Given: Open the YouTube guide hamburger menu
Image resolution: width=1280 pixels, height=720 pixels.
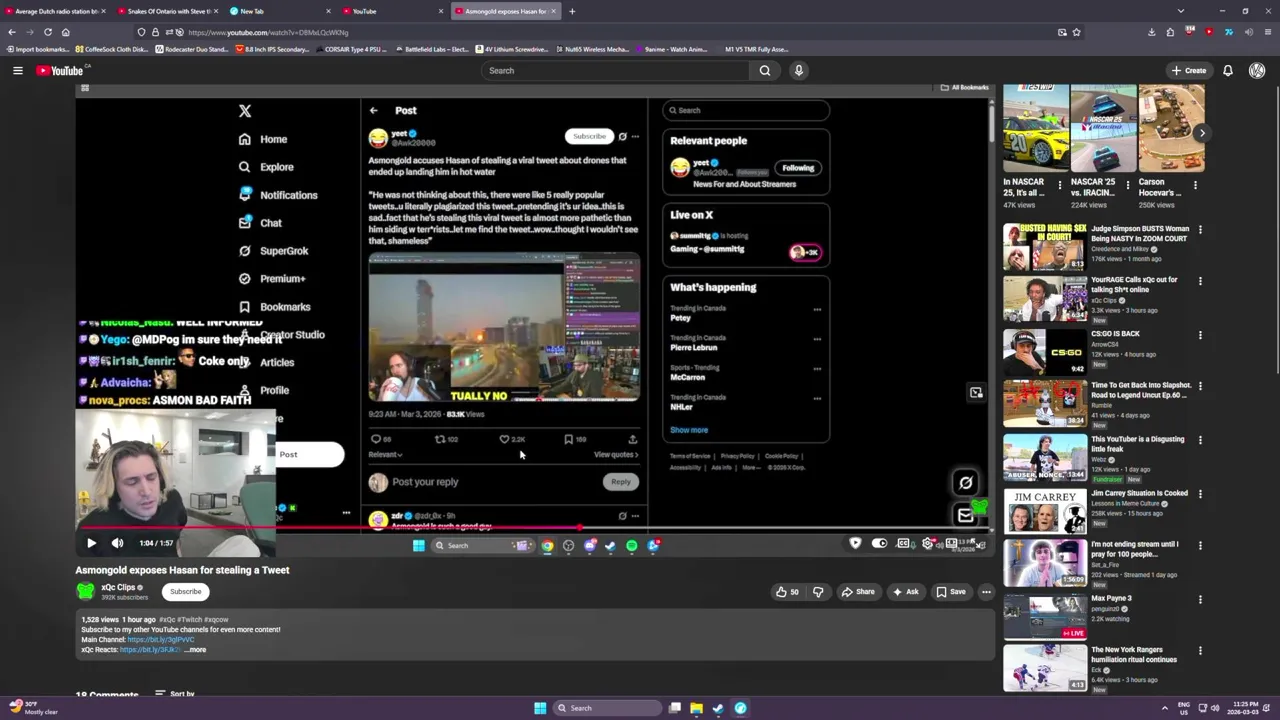Looking at the screenshot, I should [17, 70].
